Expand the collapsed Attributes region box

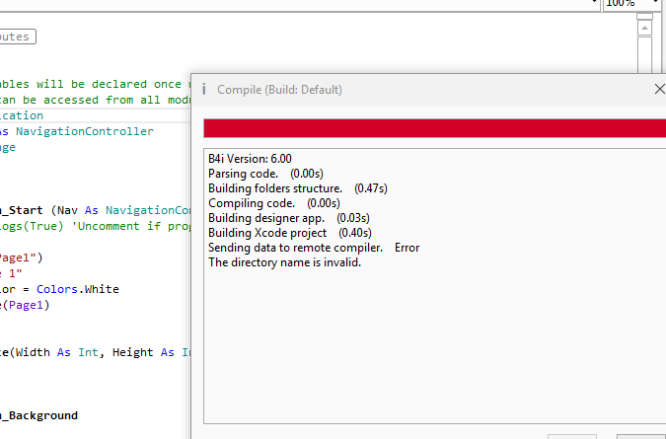(18, 37)
